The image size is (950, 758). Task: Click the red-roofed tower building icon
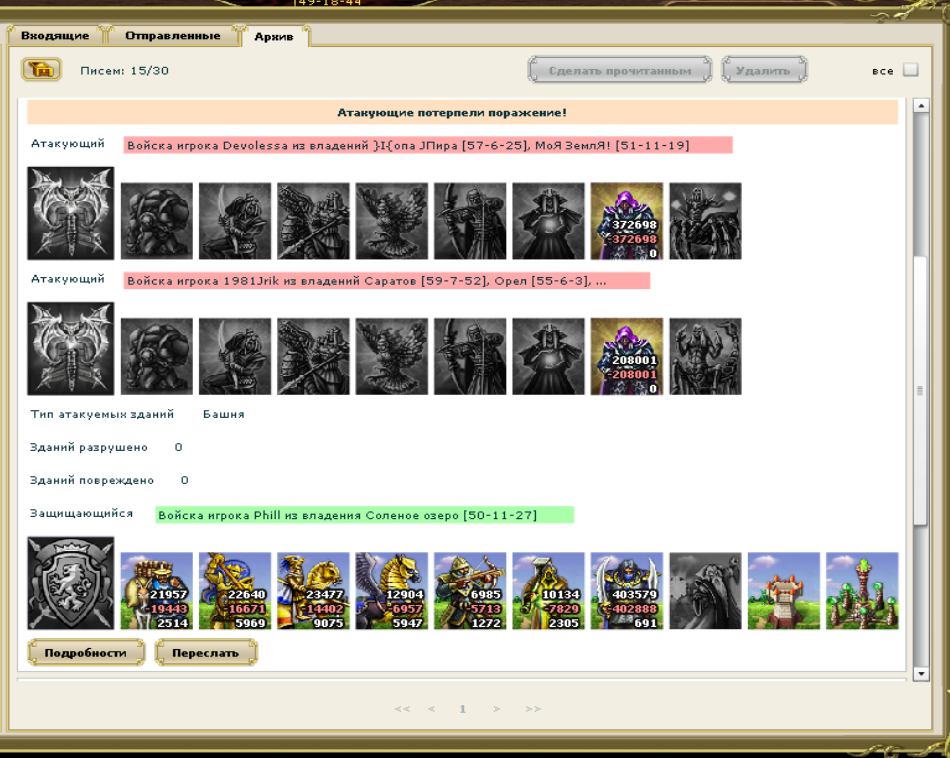click(x=783, y=591)
